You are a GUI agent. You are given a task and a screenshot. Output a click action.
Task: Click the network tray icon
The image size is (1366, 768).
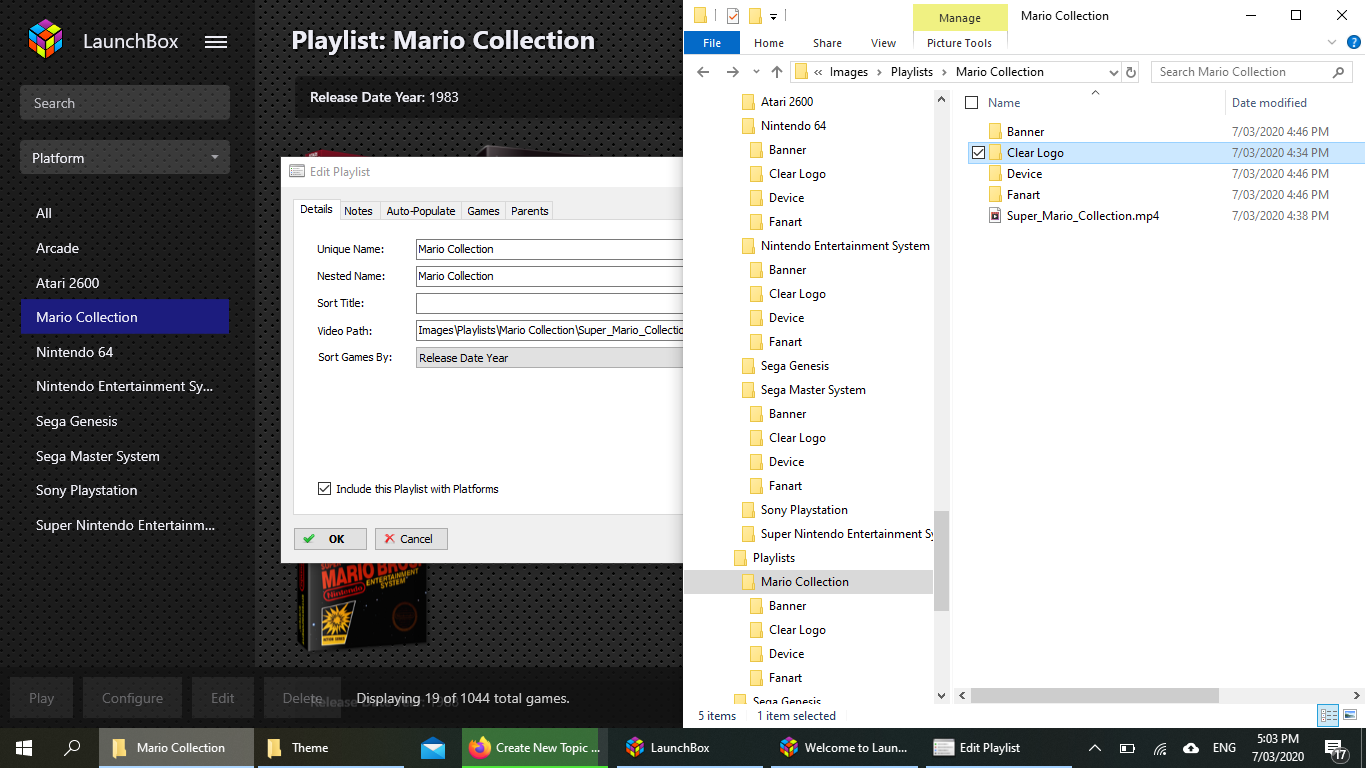1160,747
